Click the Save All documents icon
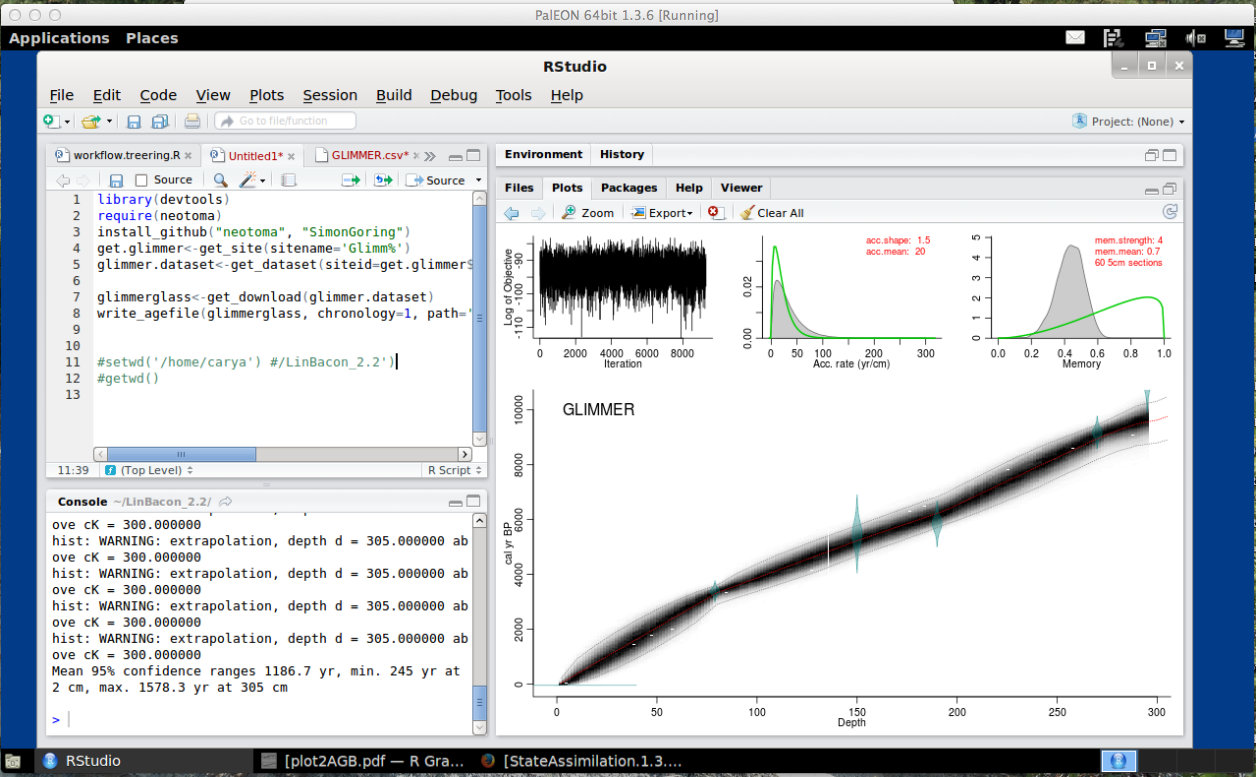This screenshot has width=1256, height=777. pyautogui.click(x=160, y=121)
